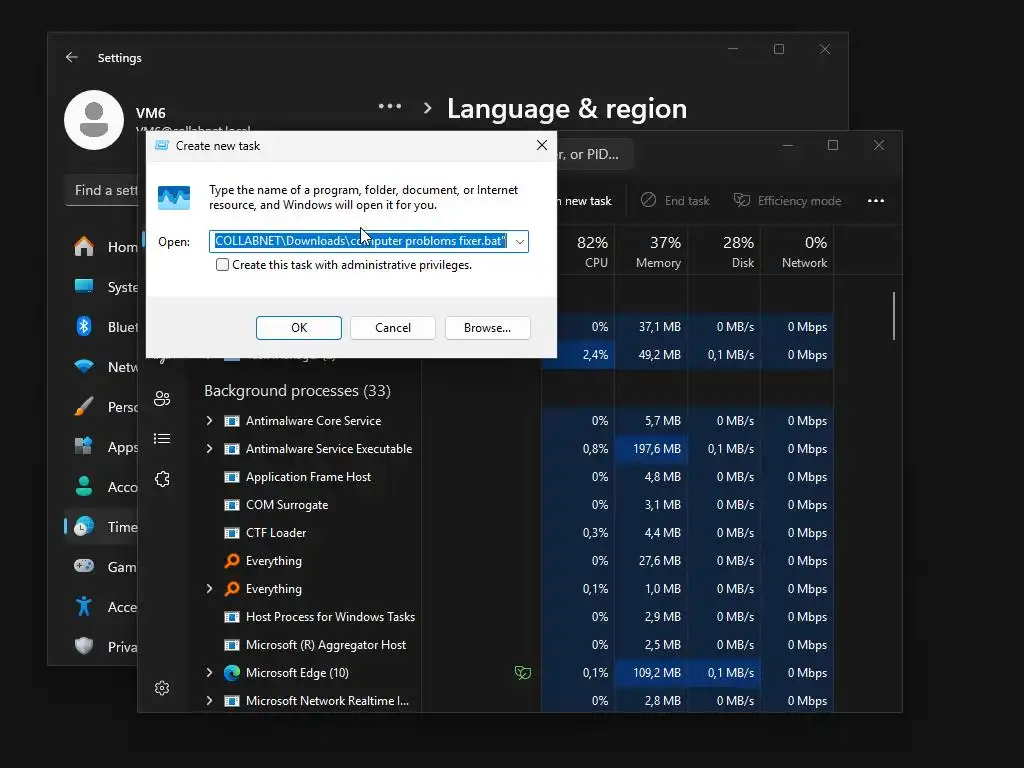Viewport: 1024px width, 768px height.
Task: Expand Antimalware Core Service row
Action: coord(209,421)
